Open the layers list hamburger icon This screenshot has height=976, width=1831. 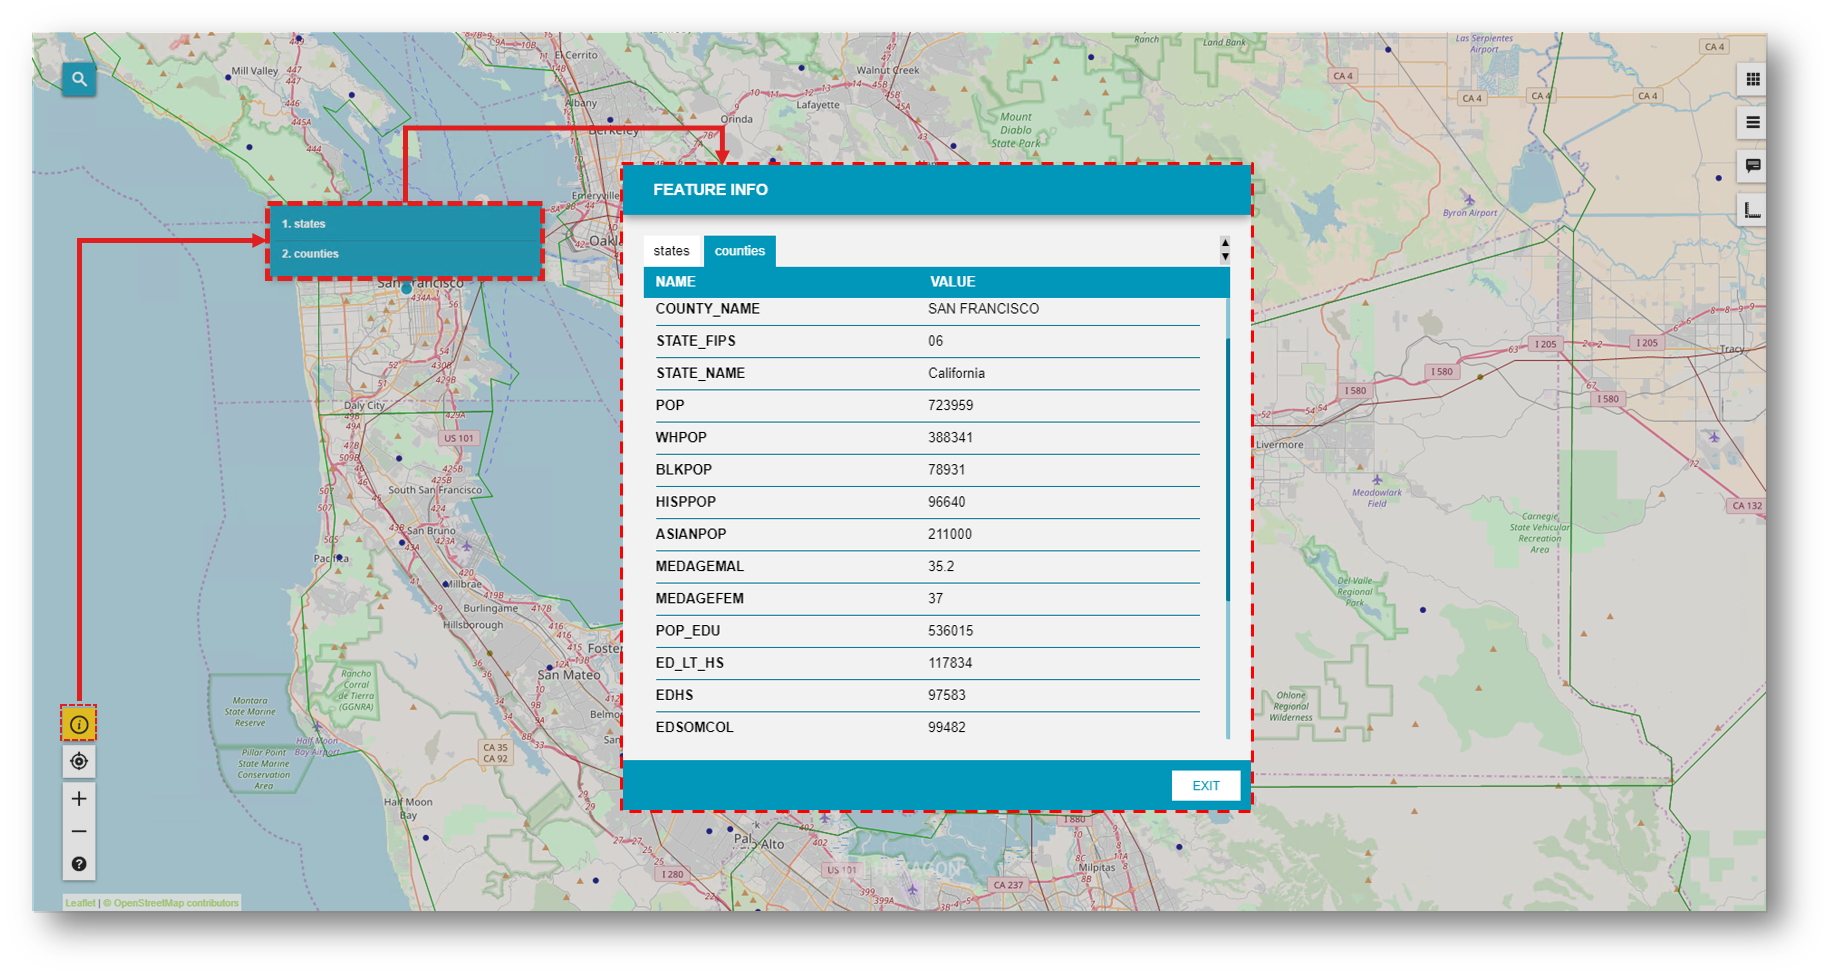point(1752,123)
